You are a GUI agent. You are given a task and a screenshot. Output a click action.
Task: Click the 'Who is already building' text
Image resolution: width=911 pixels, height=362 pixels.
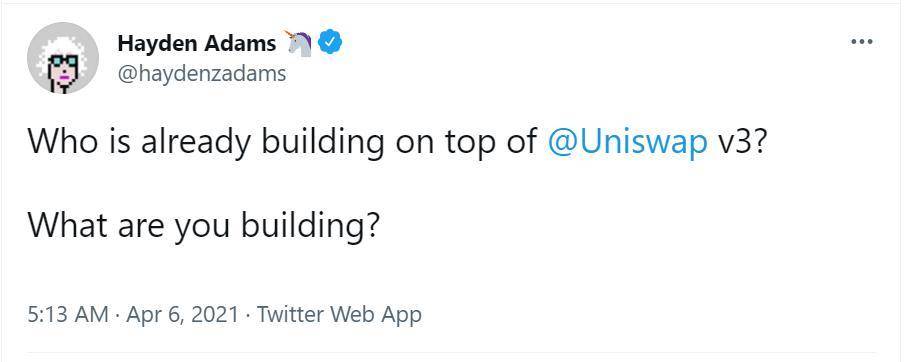pos(206,142)
